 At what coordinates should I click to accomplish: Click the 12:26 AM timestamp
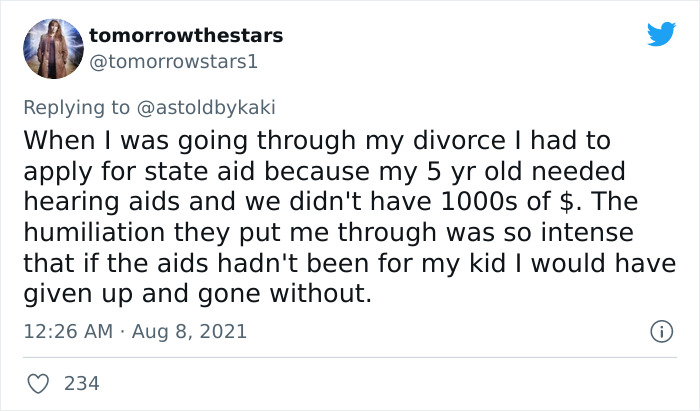pyautogui.click(x=64, y=331)
